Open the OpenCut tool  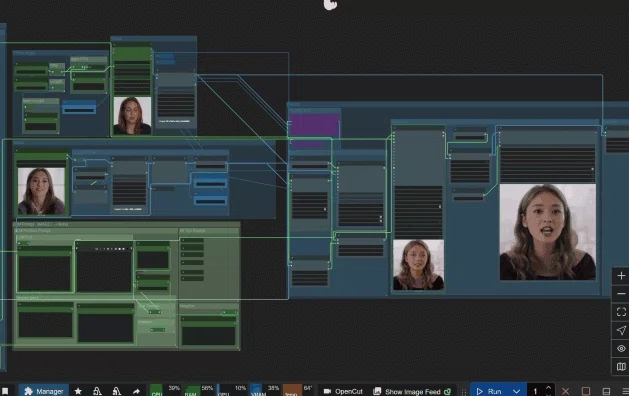coord(343,391)
